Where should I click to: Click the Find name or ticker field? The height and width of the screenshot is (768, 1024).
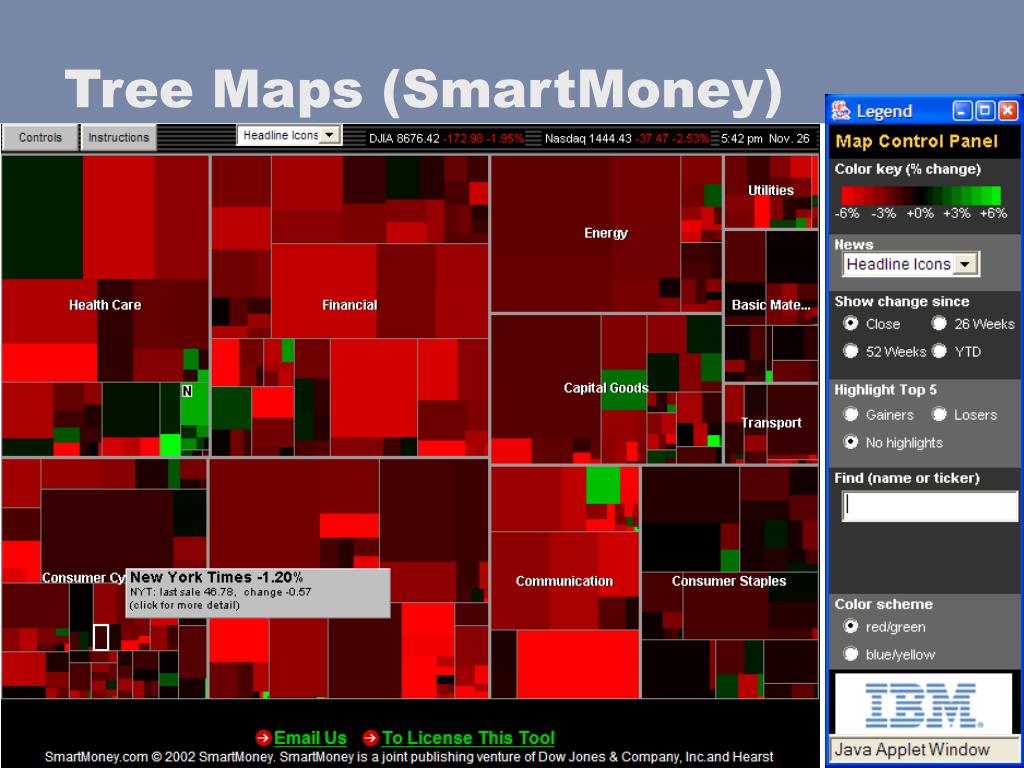tap(930, 506)
